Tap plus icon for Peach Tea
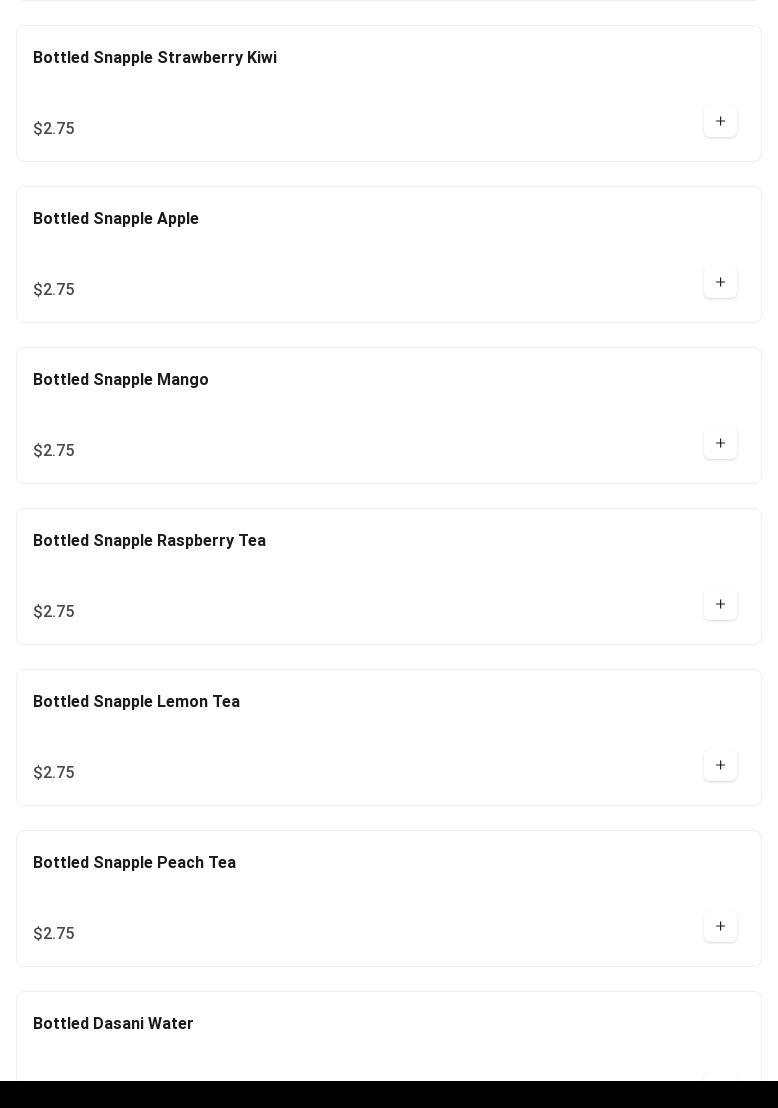This screenshot has height=1108, width=778. 720,927
